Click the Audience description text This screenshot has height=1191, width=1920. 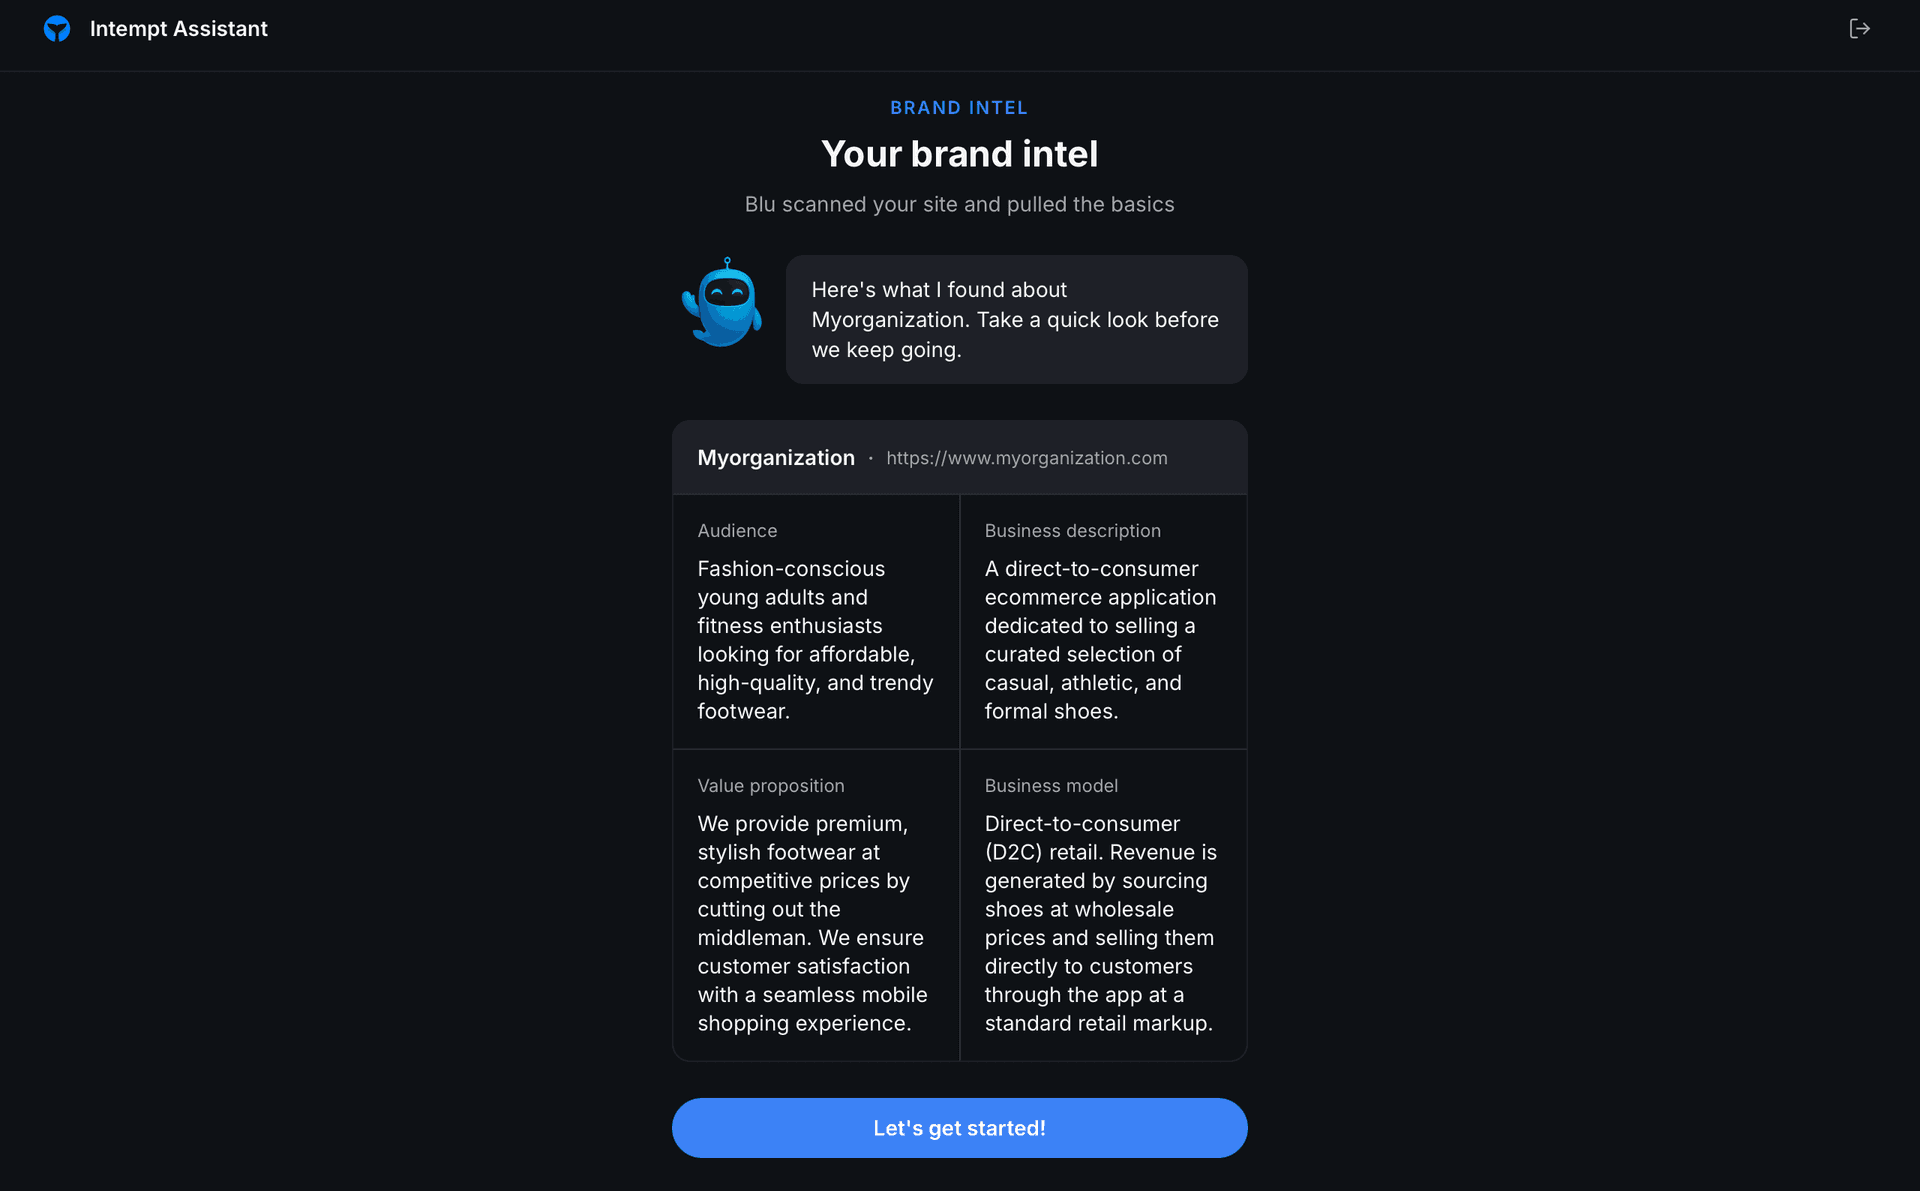(815, 640)
